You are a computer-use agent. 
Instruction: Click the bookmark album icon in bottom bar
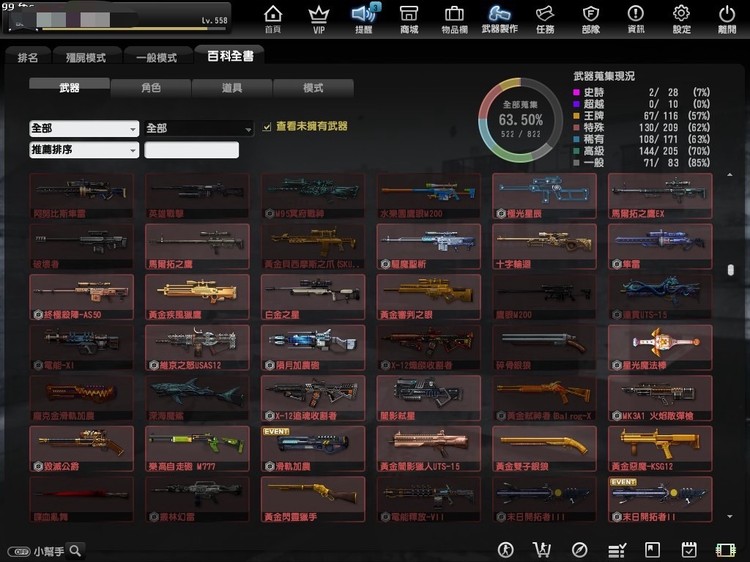[x=652, y=550]
